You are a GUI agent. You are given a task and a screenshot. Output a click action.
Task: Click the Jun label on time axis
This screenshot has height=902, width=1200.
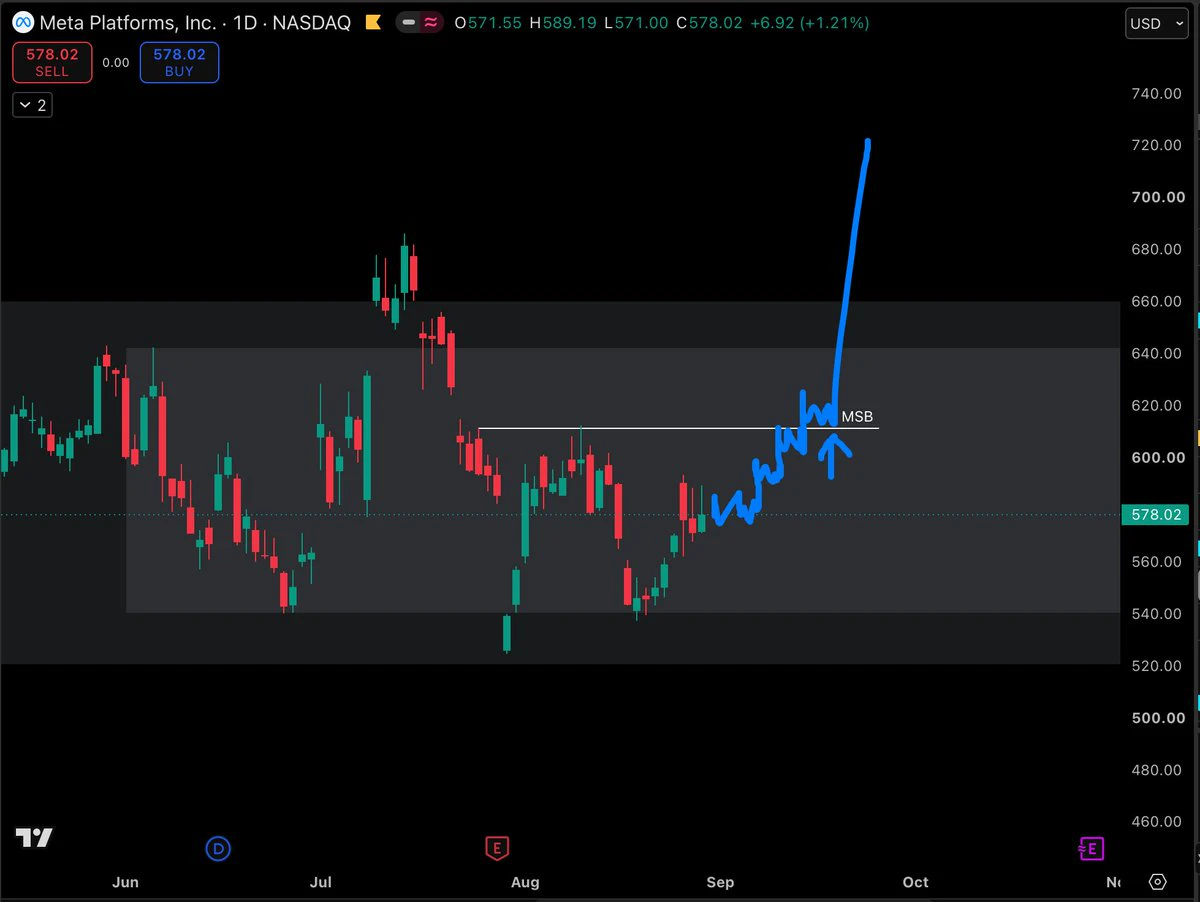[125, 882]
